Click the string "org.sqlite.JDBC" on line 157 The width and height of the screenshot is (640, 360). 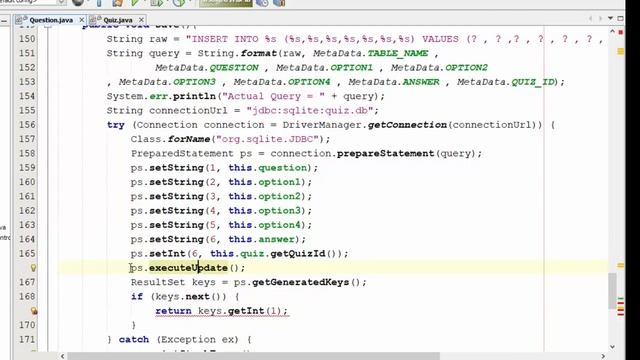pyautogui.click(x=267, y=139)
